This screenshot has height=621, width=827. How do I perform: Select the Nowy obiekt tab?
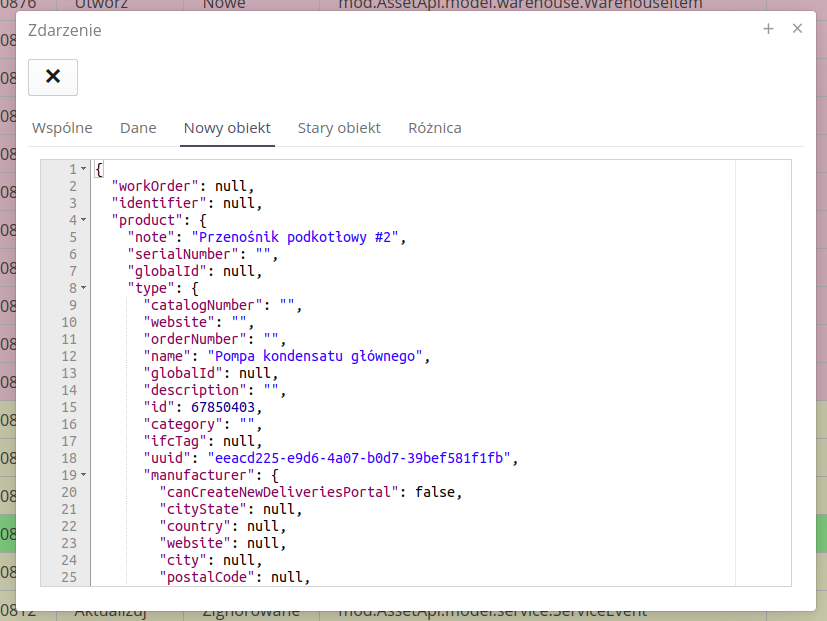[227, 128]
